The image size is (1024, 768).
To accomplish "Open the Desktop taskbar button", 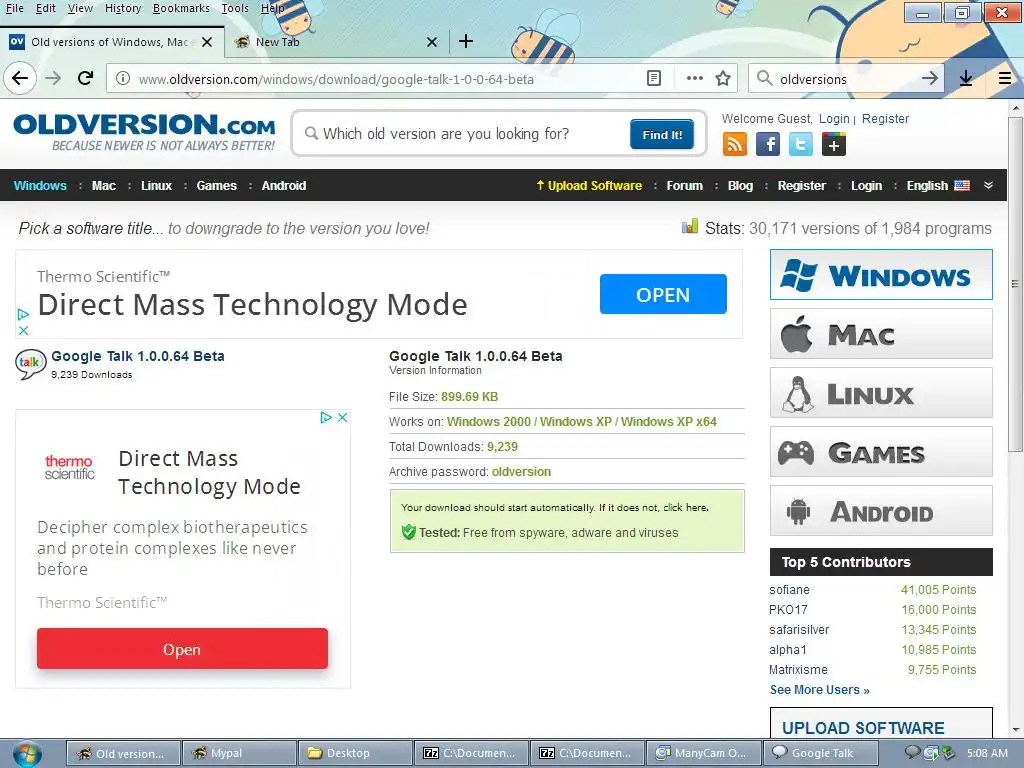I will [355, 754].
